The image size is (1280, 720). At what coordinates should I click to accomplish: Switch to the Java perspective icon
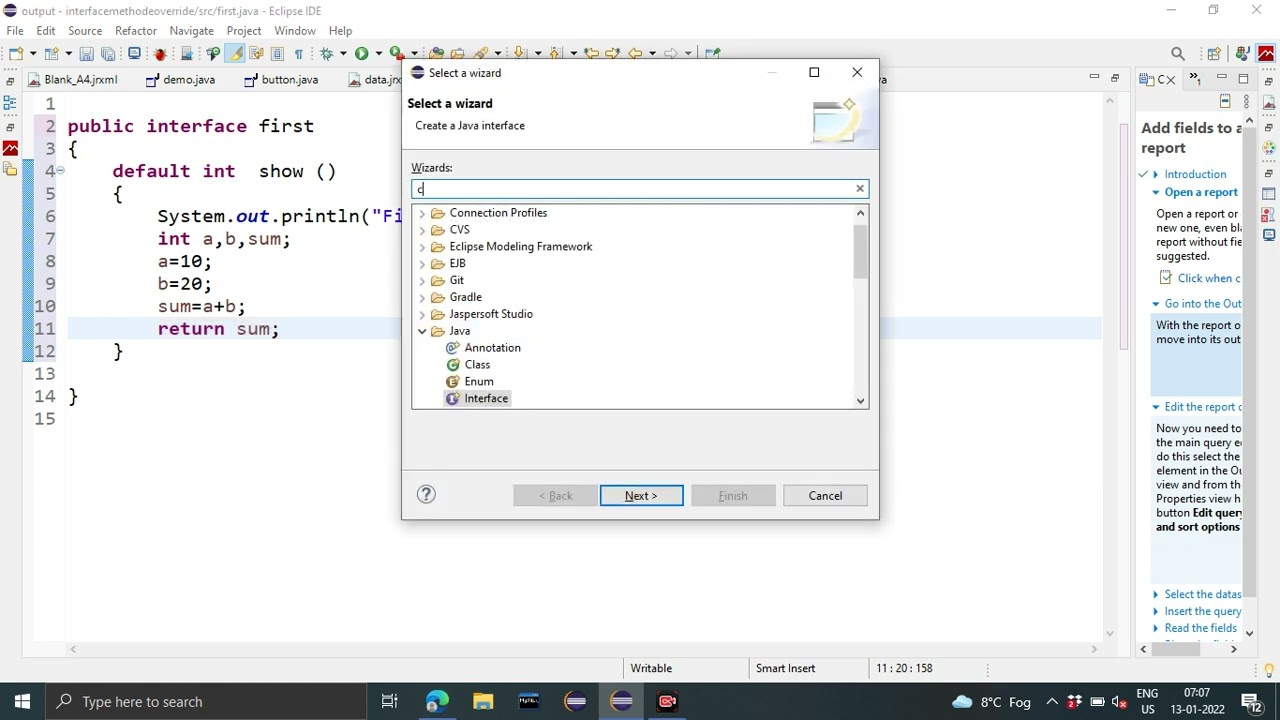tap(1243, 54)
